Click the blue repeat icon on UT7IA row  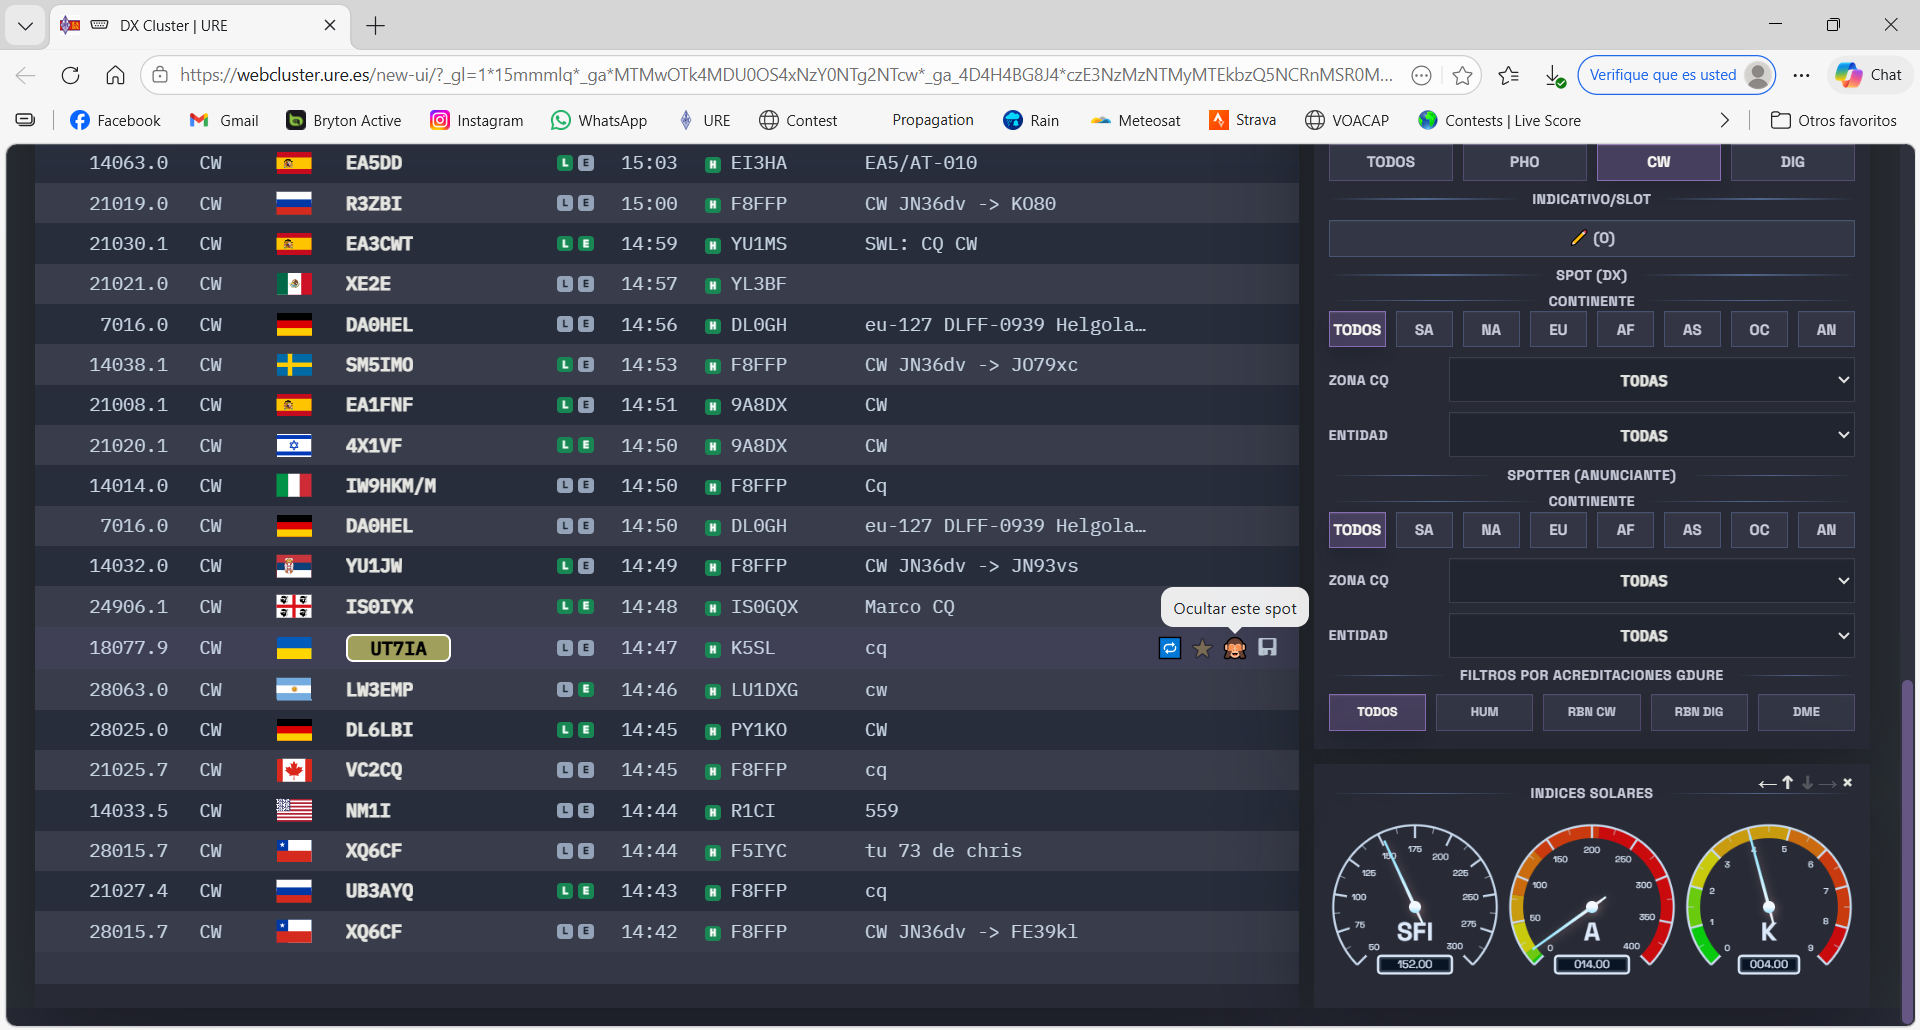(1170, 648)
